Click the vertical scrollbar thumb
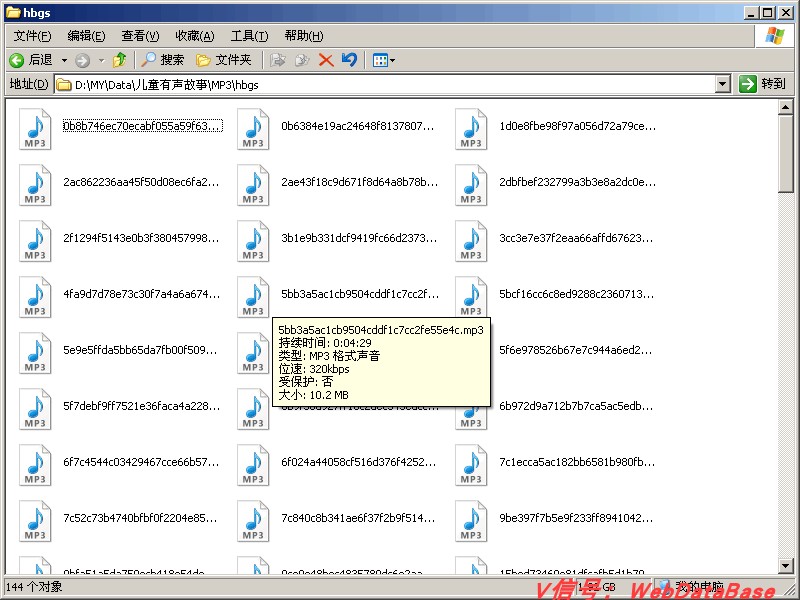Image resolution: width=800 pixels, height=600 pixels. 785,154
